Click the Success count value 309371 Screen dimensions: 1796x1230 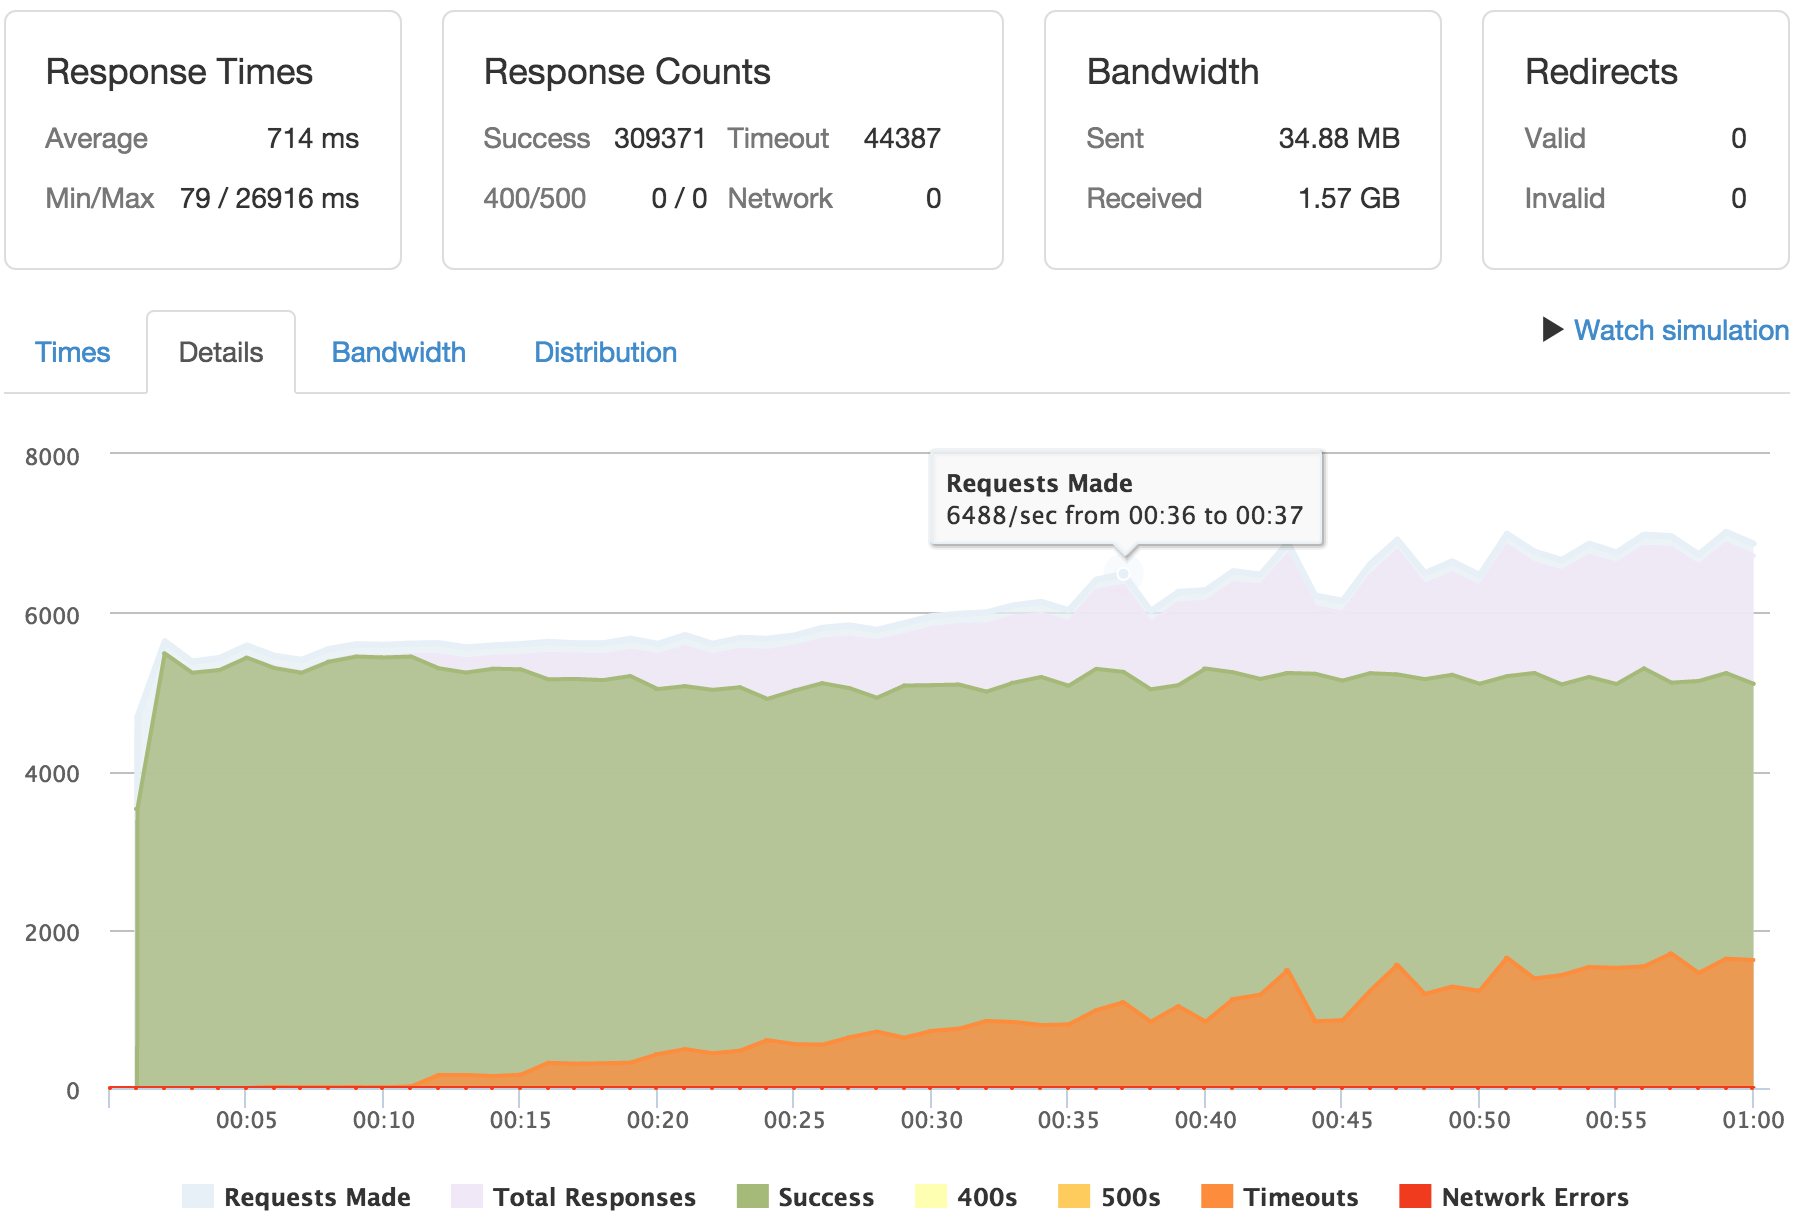(659, 139)
